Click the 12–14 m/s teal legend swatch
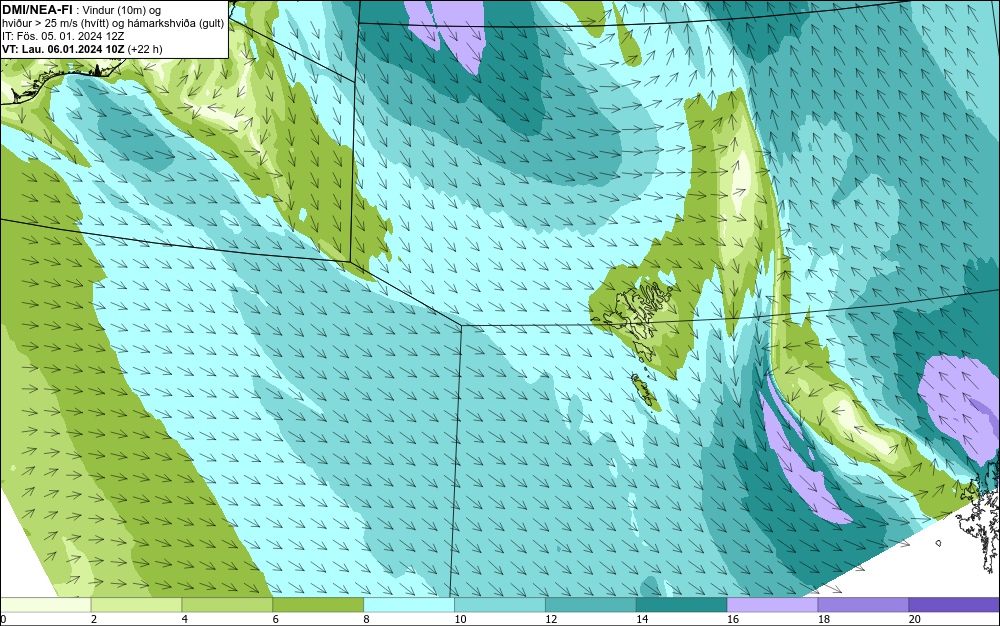This screenshot has height=626, width=1000. [x=591, y=604]
